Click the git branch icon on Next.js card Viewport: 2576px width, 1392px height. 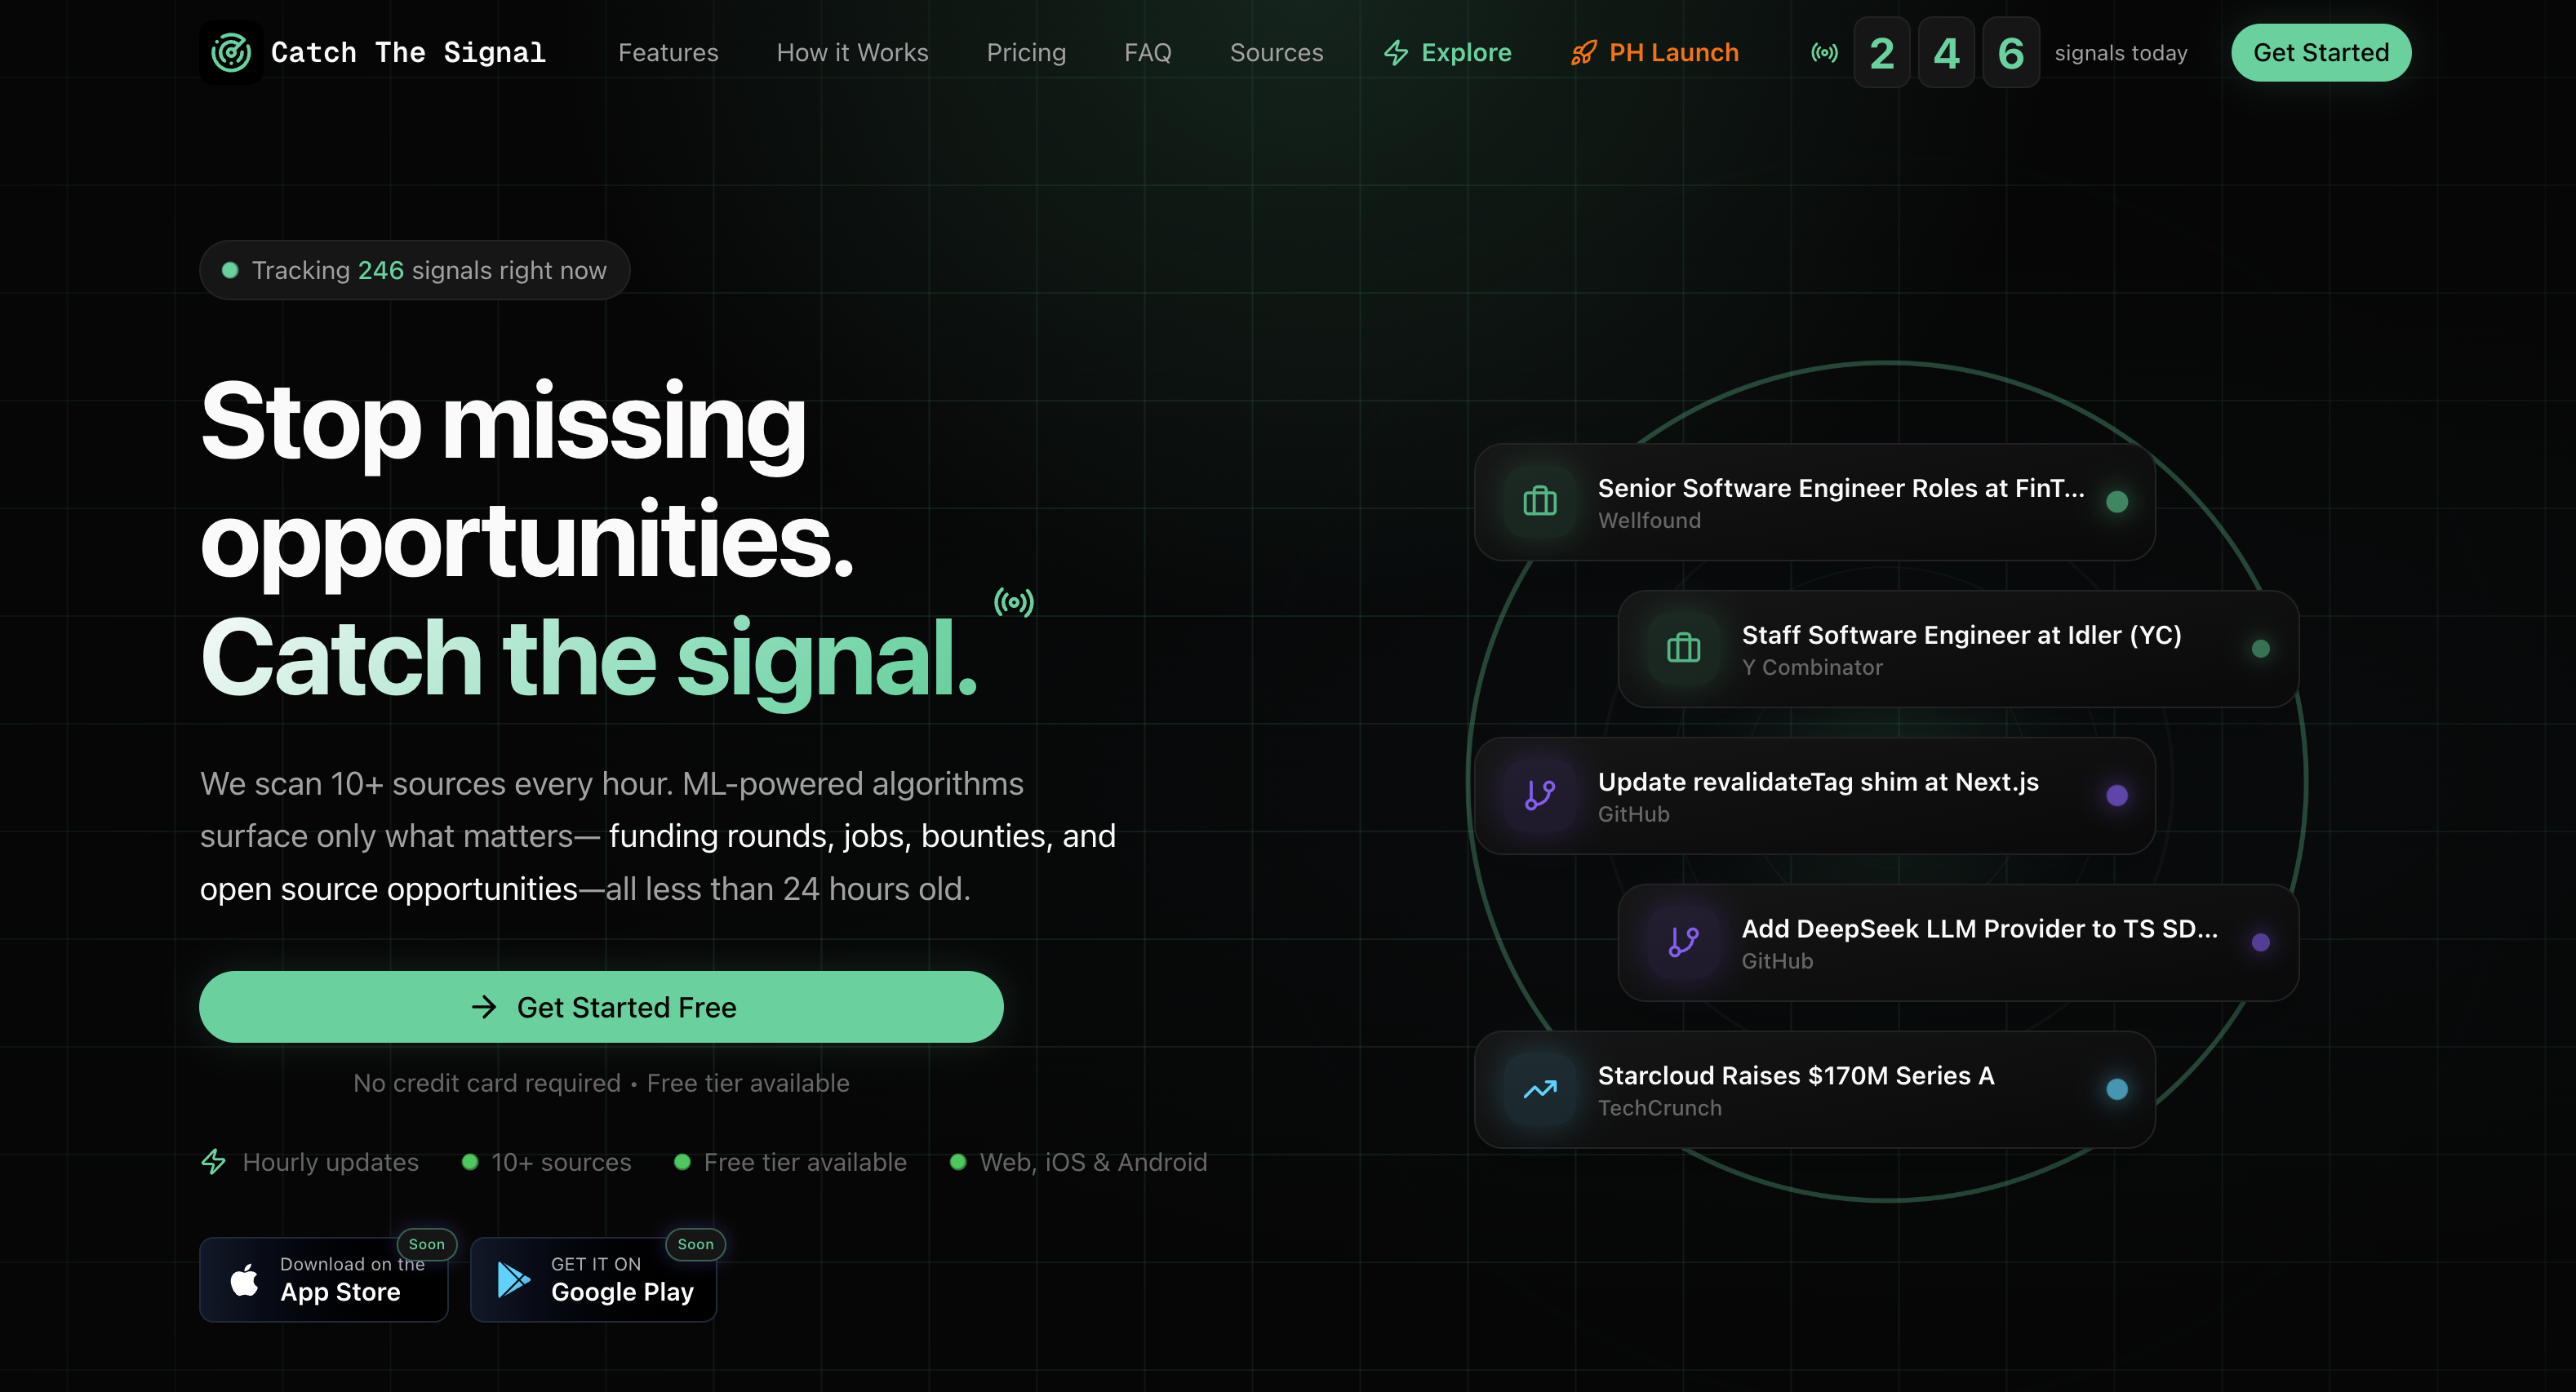click(1540, 795)
